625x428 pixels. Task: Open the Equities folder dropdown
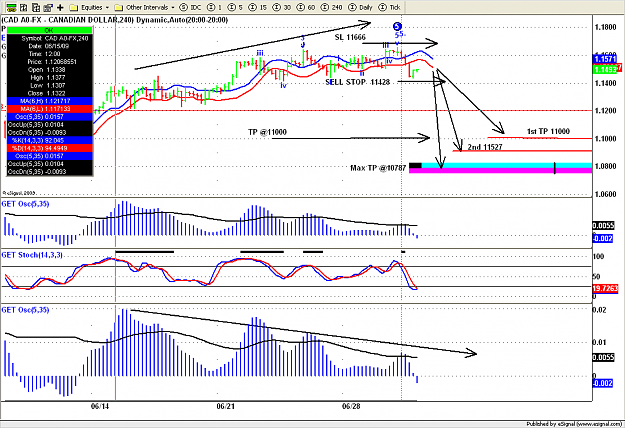click(89, 7)
